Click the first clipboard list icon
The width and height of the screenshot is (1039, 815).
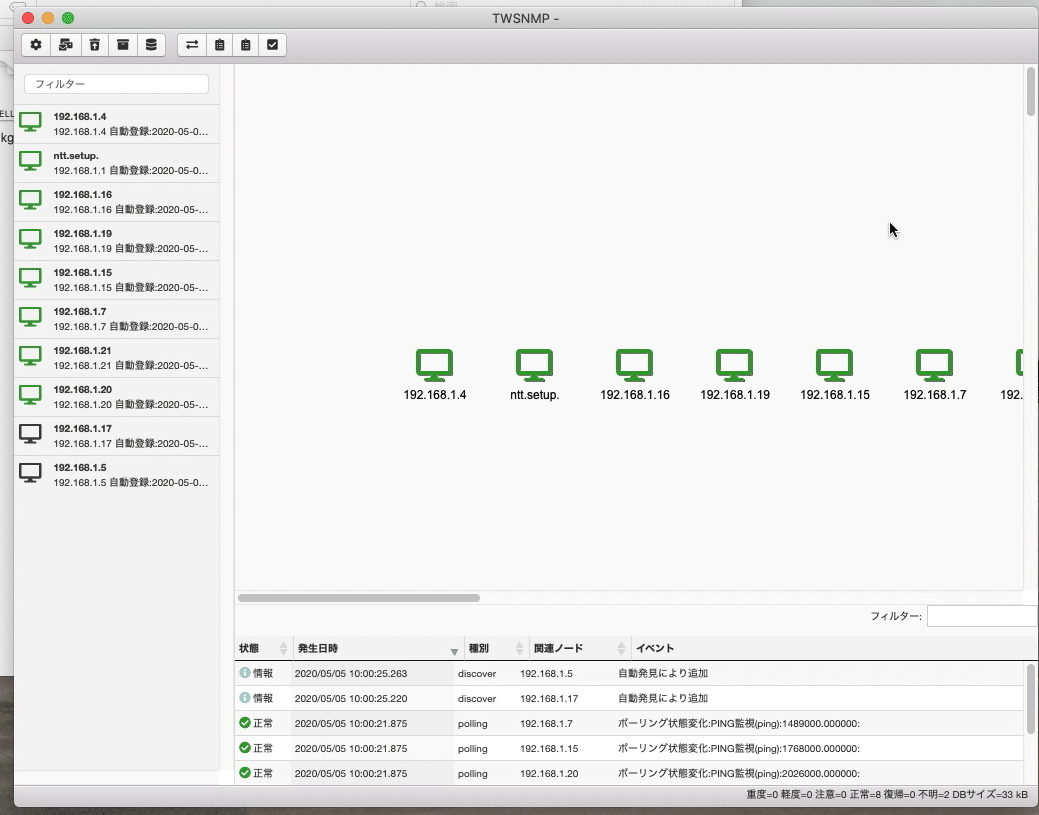pos(219,45)
